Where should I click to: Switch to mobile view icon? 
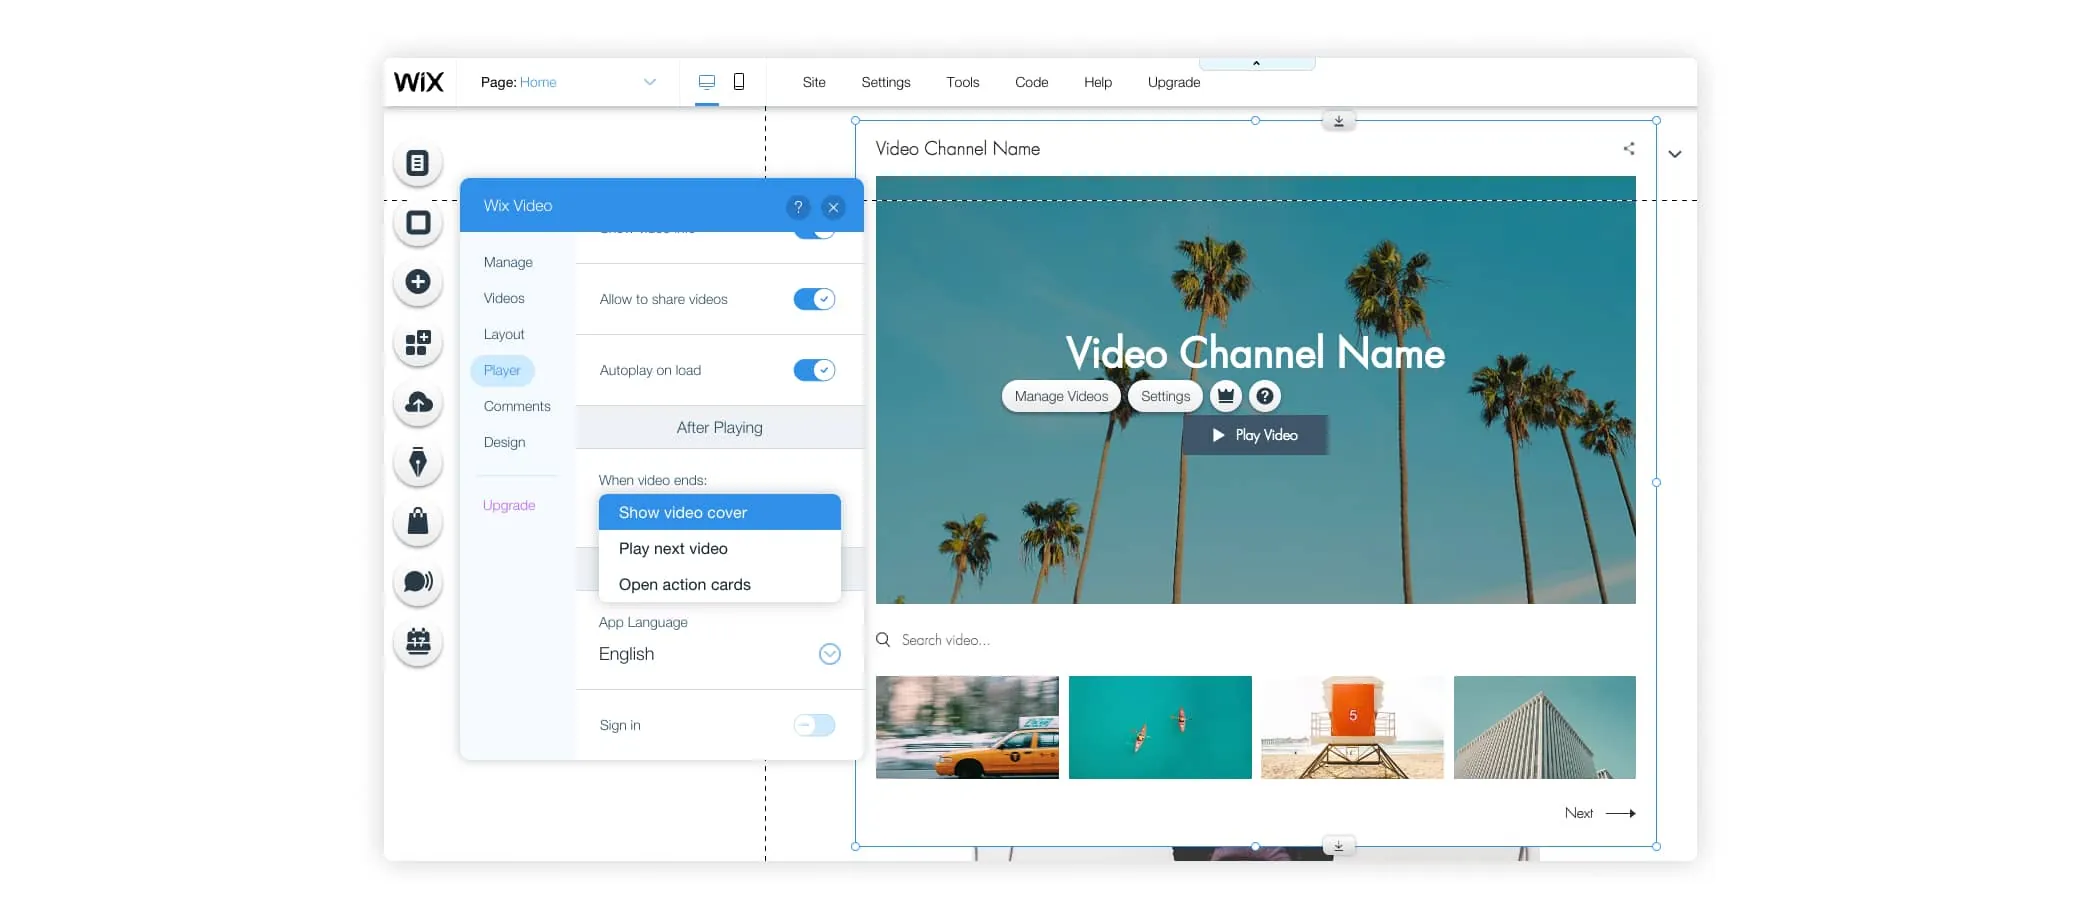tap(739, 82)
